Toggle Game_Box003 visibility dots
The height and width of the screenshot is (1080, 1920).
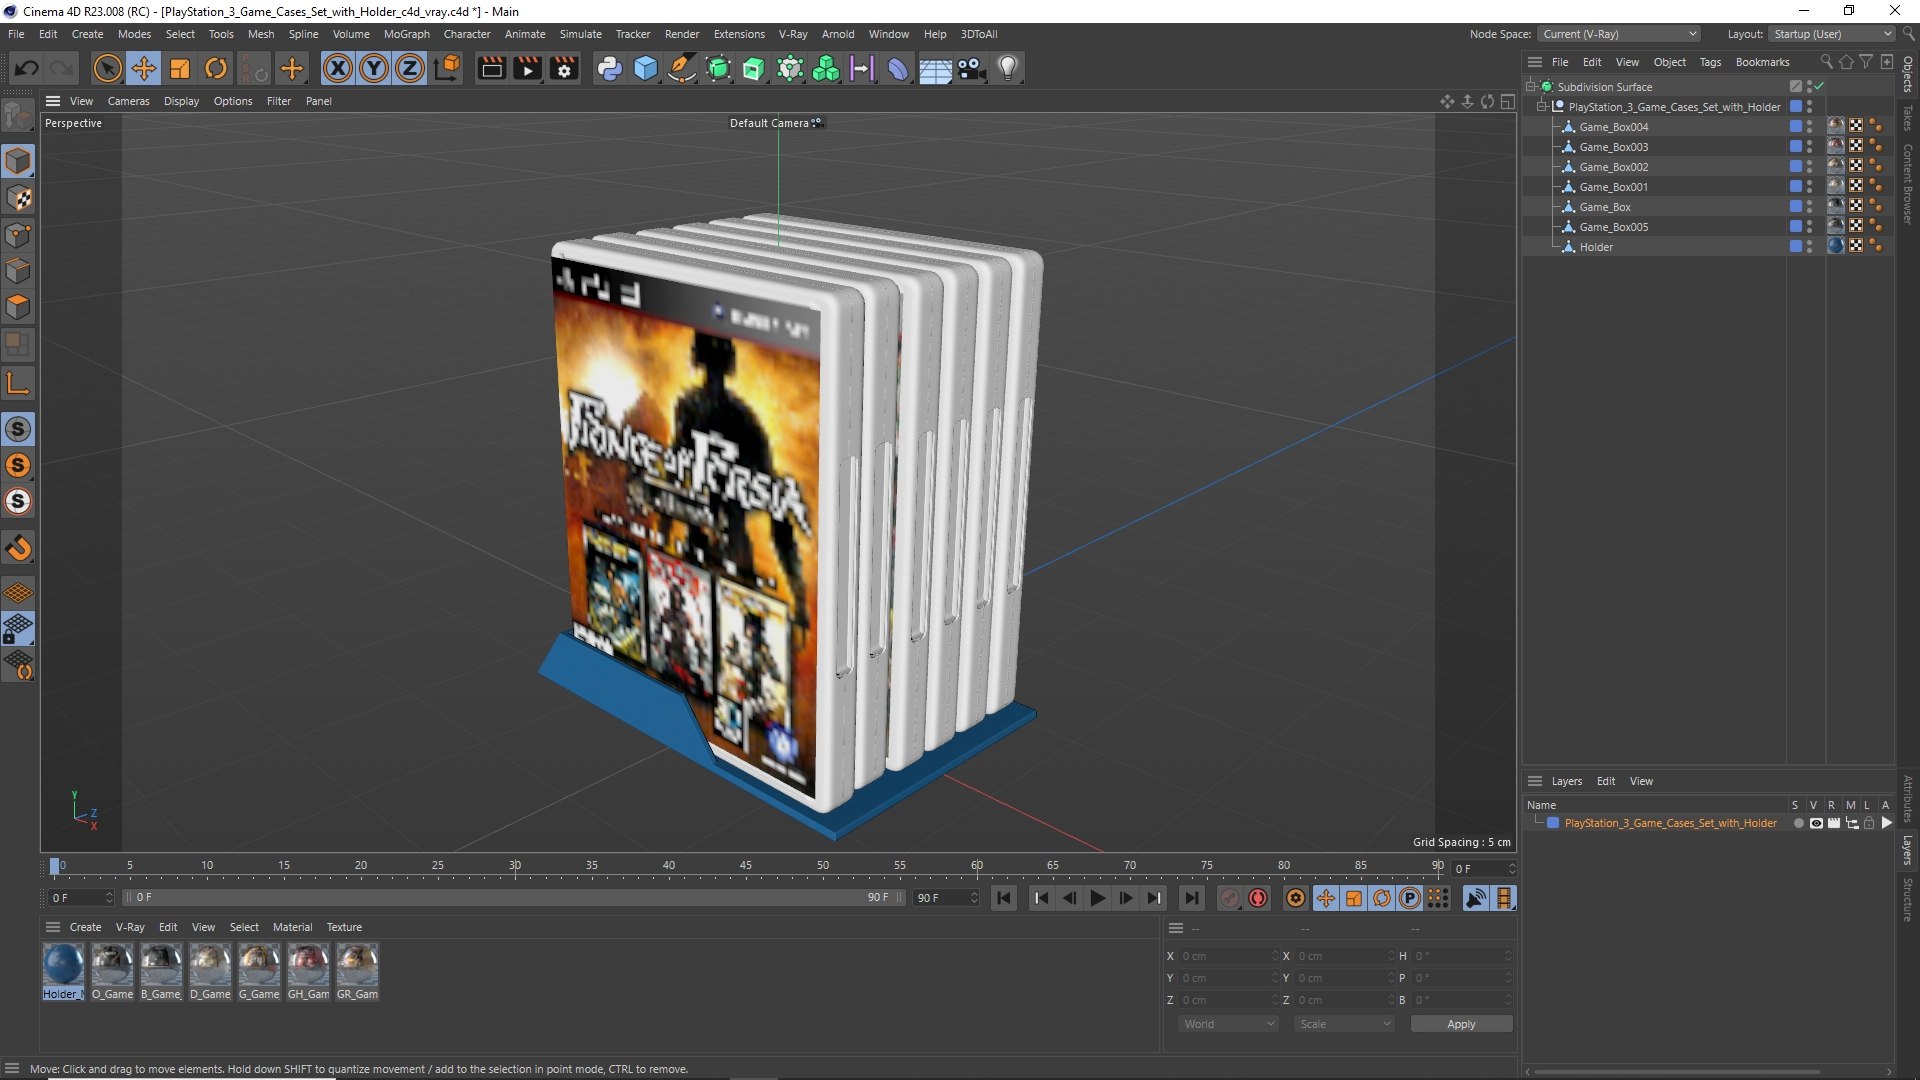(1809, 147)
